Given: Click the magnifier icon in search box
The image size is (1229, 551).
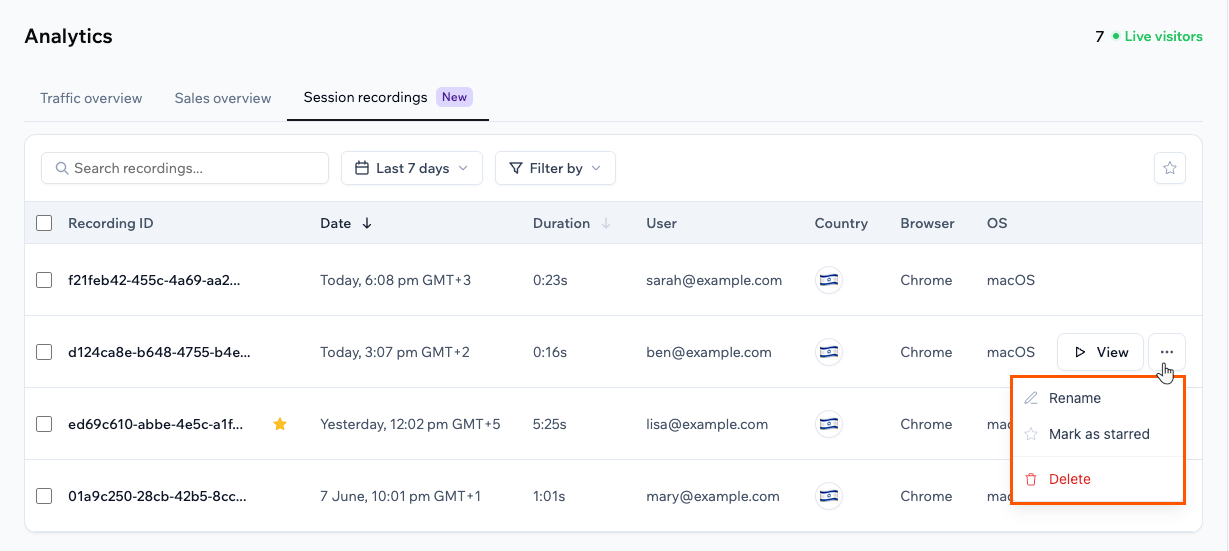Looking at the screenshot, I should click(62, 168).
